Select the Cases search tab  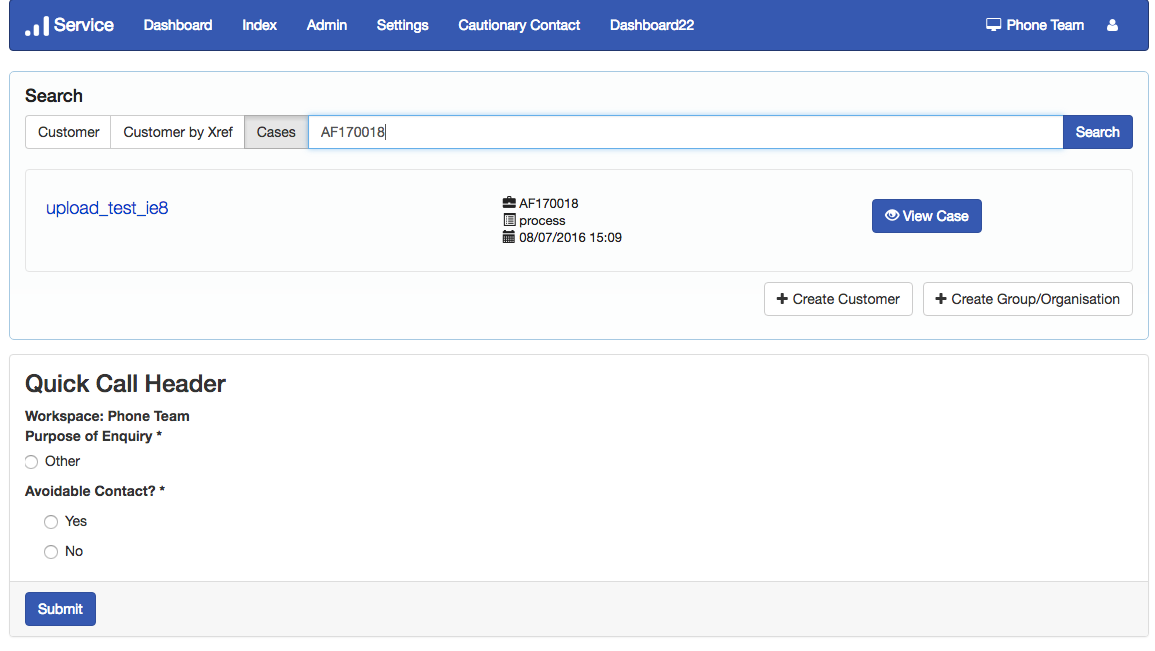tap(276, 132)
